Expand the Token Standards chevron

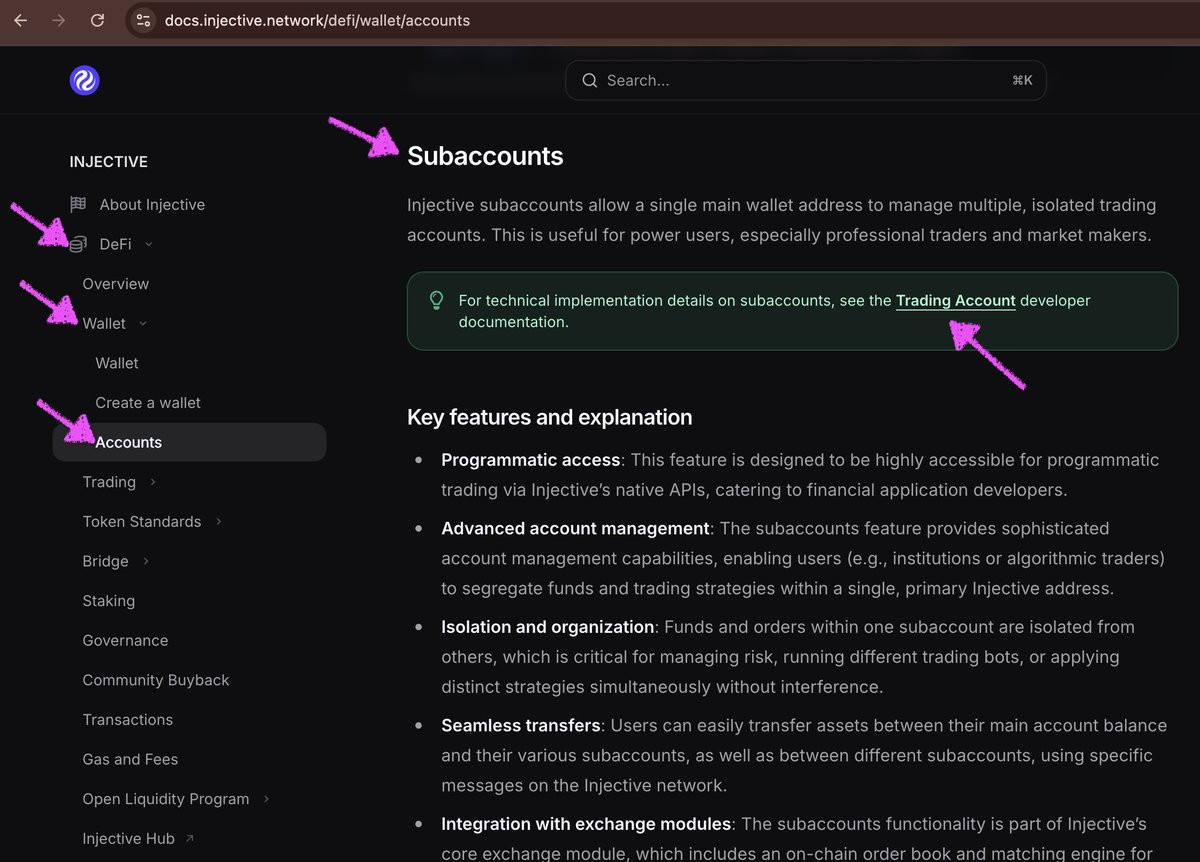(x=219, y=522)
